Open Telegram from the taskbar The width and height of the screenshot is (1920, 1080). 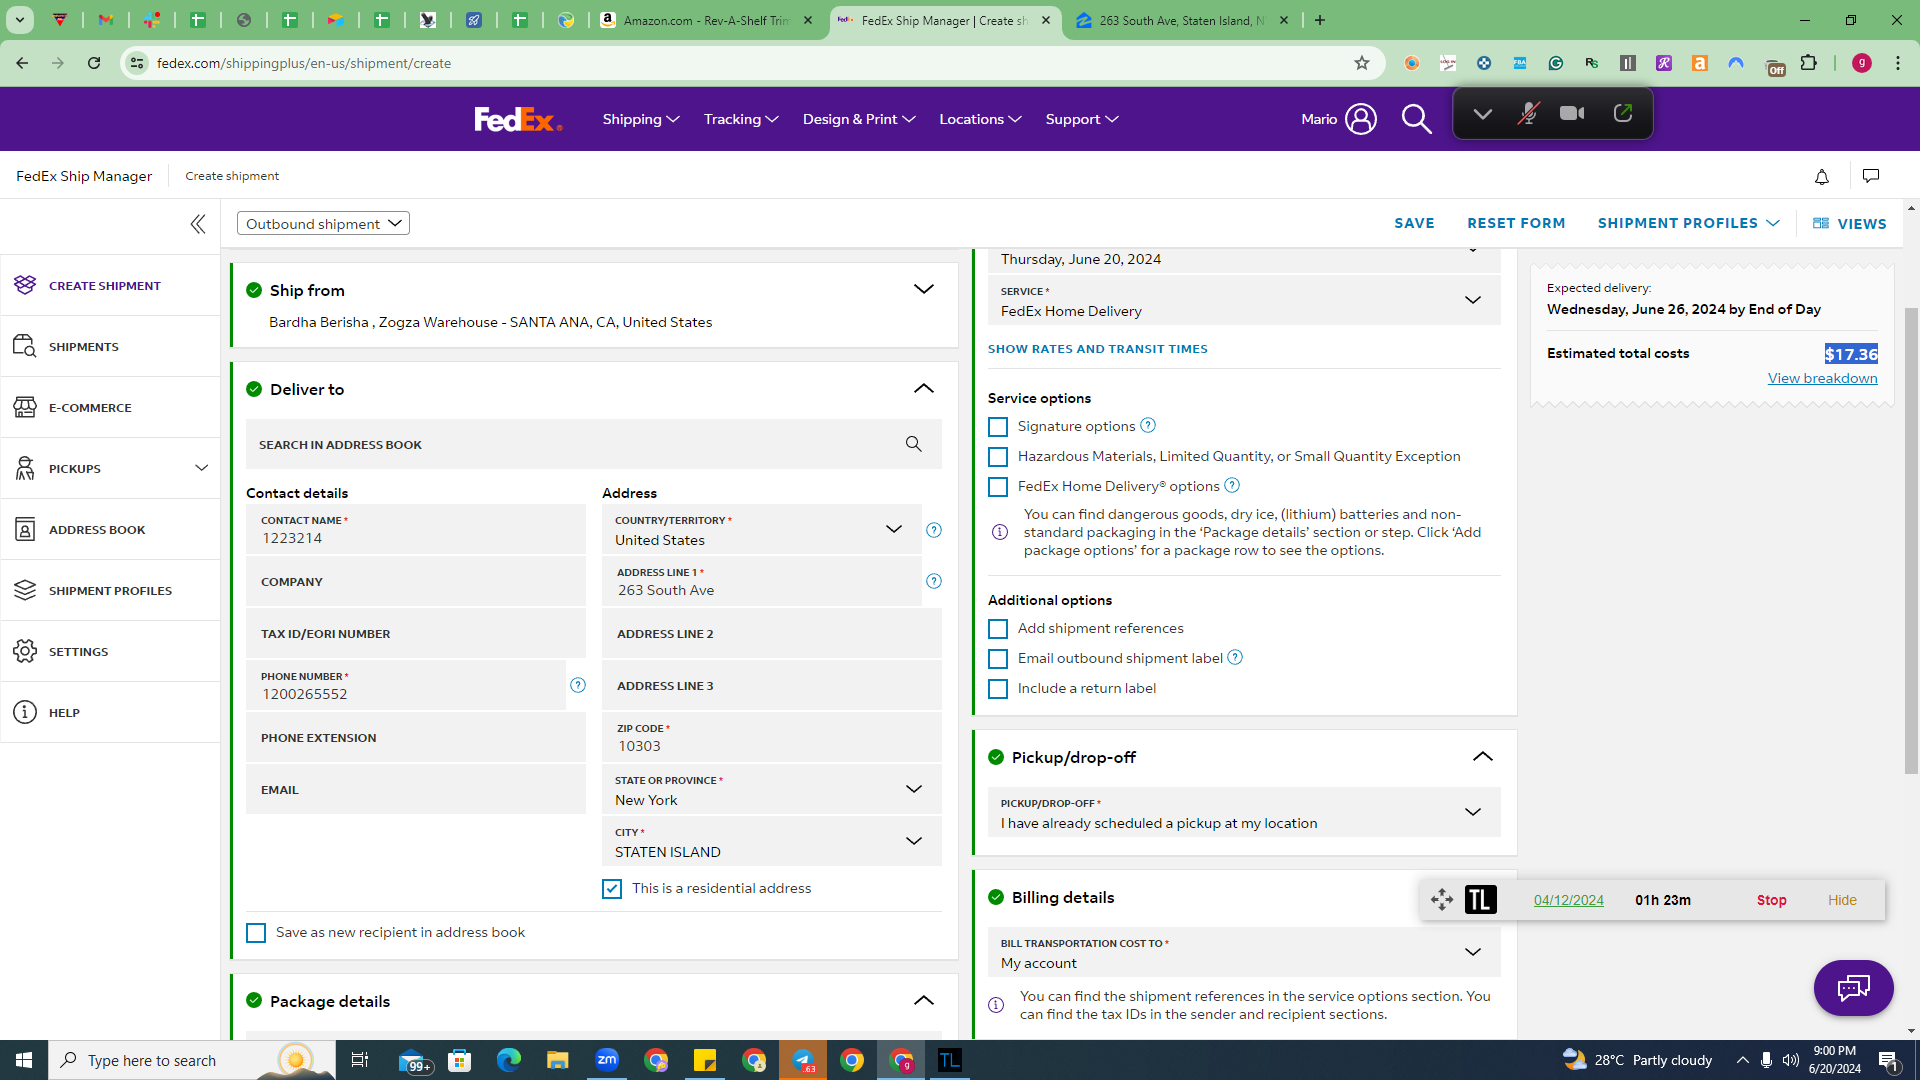(803, 1060)
